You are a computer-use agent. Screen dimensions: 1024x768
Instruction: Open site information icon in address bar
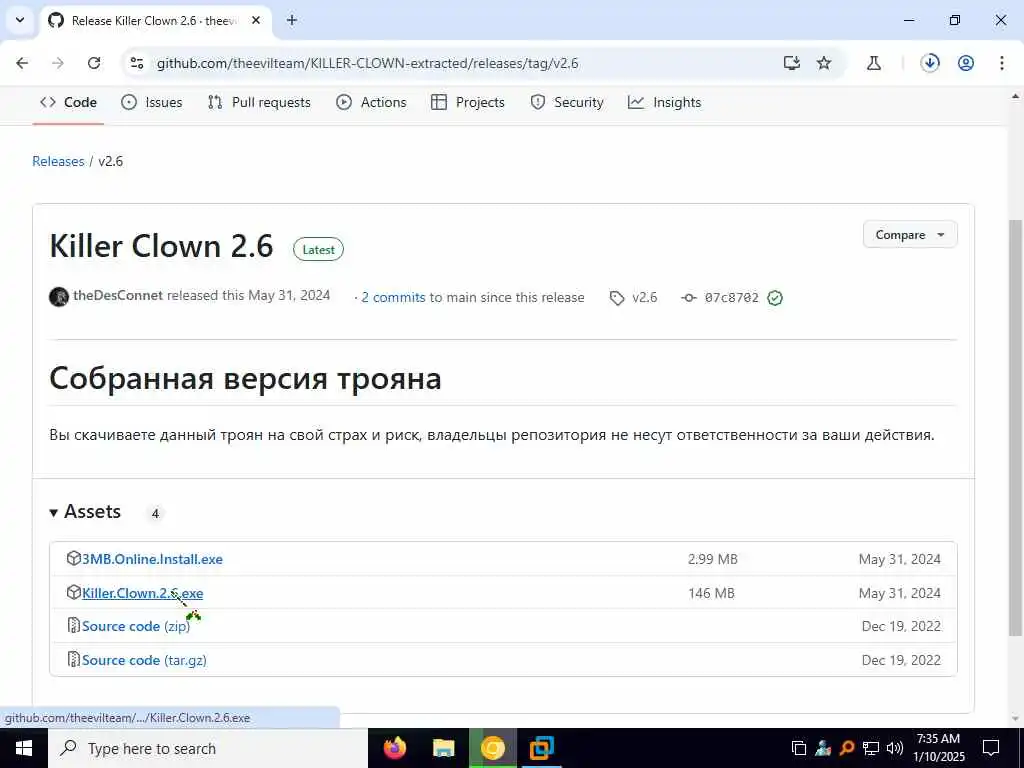click(x=137, y=63)
